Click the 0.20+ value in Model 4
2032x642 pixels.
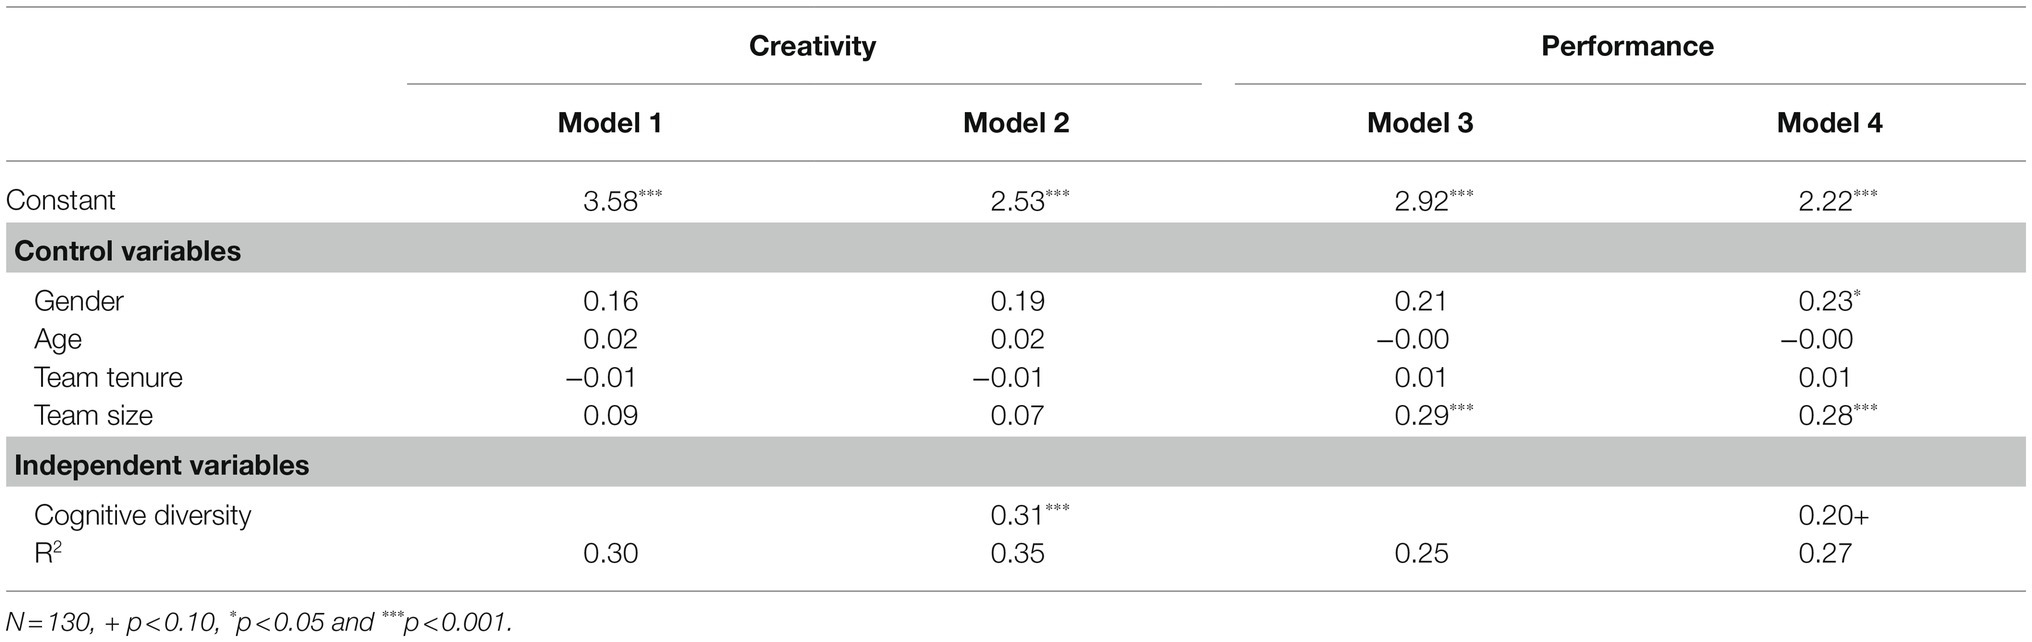pyautogui.click(x=1834, y=516)
